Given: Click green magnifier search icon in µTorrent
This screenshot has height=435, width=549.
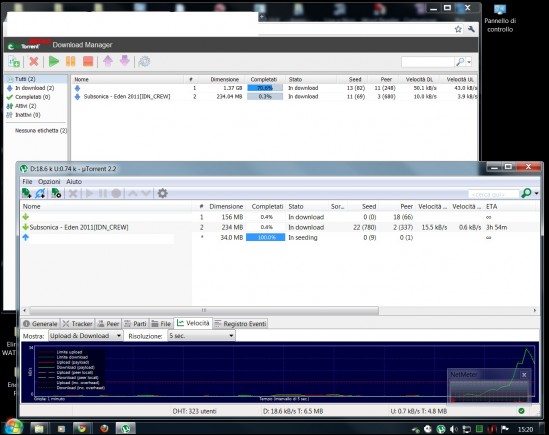Looking at the screenshot, I should 526,193.
